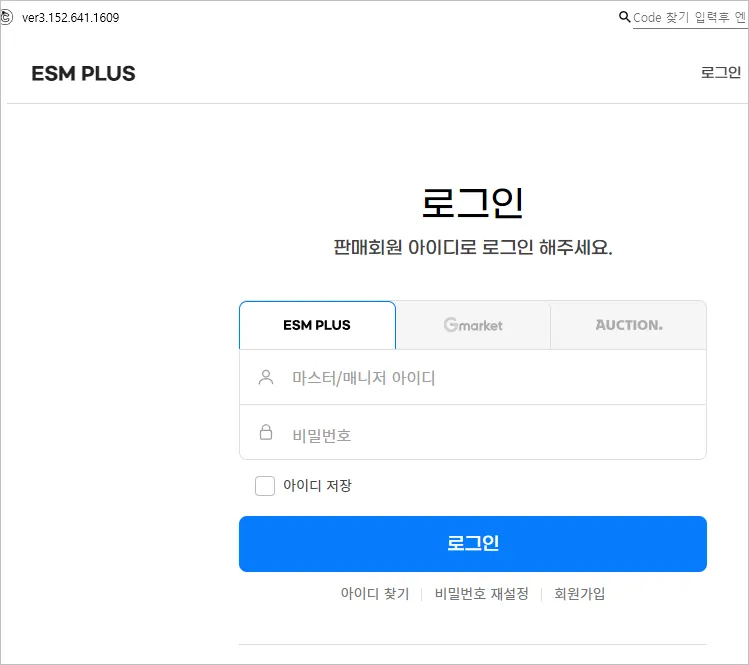Screen dimensions: 749x665
Task: Click the version text ver3.152.641.1609
Action: click(x=71, y=18)
